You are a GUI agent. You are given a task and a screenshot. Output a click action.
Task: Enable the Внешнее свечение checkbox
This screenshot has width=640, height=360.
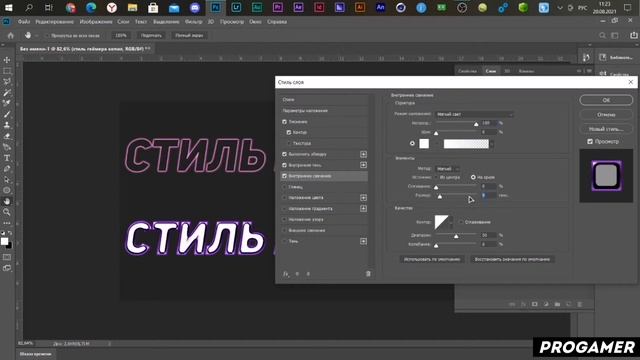click(284, 230)
